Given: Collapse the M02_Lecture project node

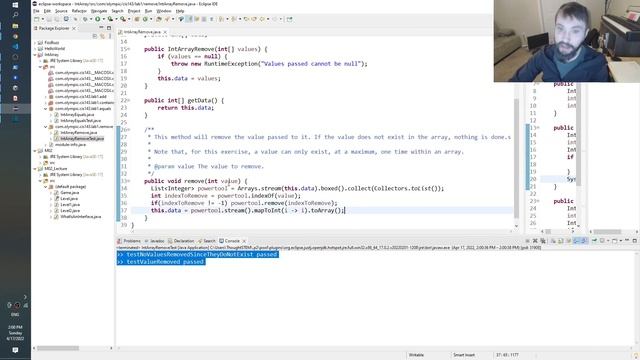Looking at the screenshot, I should point(35,169).
